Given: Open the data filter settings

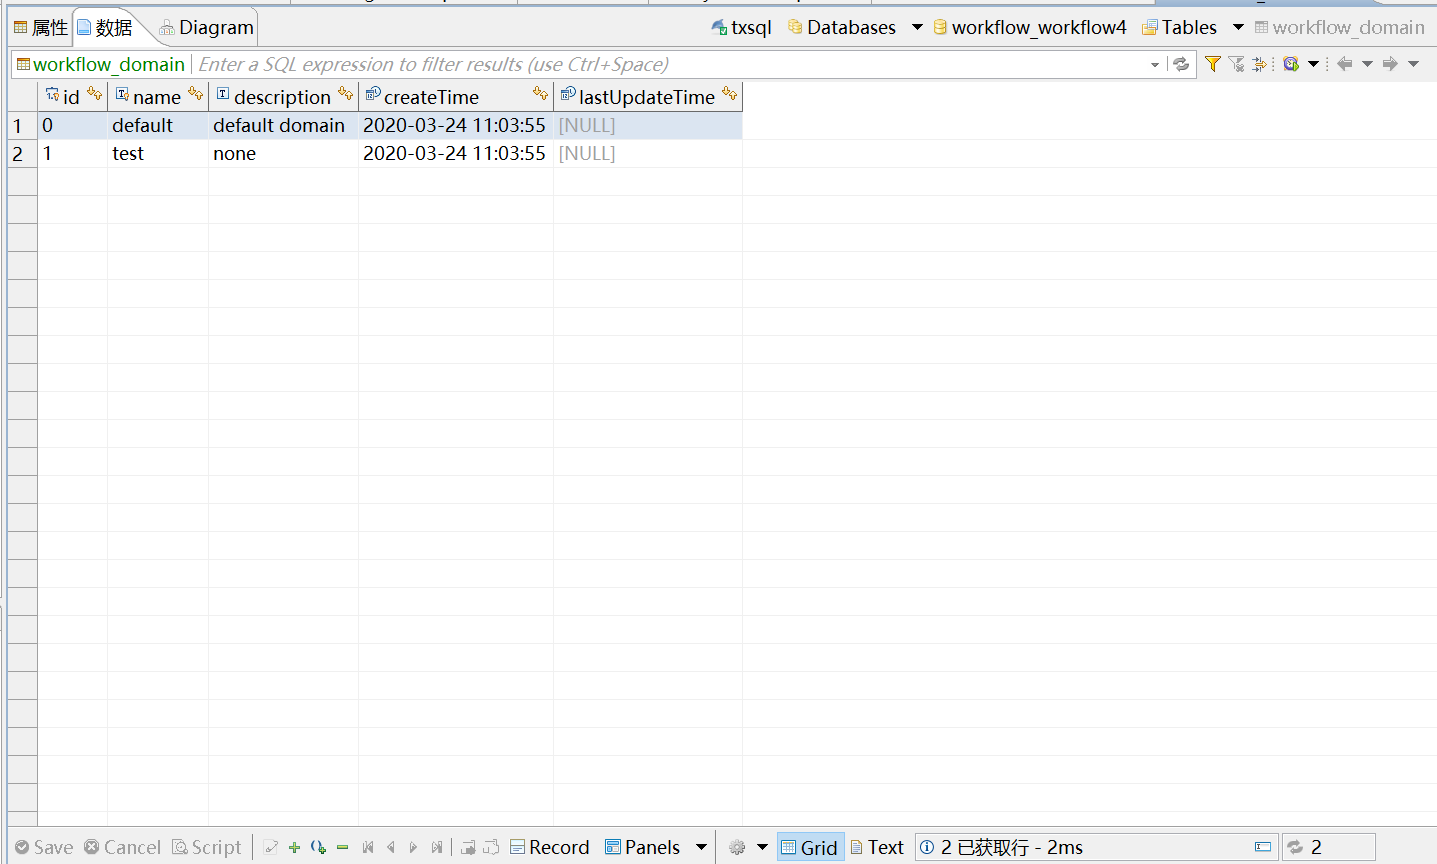Looking at the screenshot, I should [1212, 64].
